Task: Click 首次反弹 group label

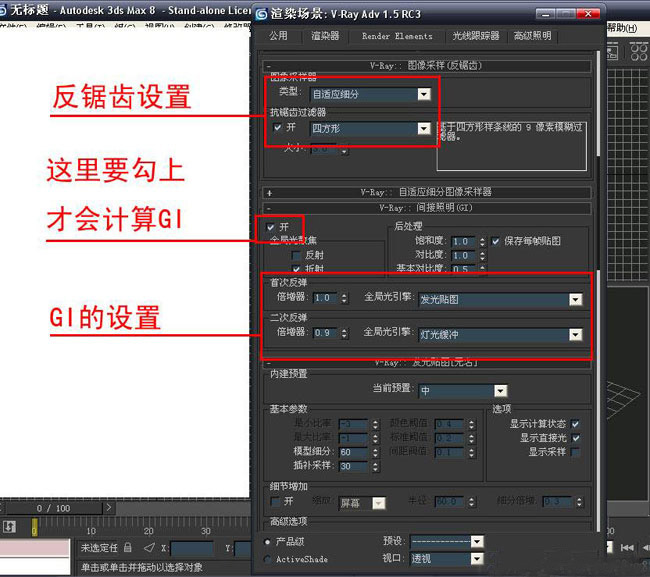Action: [289, 282]
